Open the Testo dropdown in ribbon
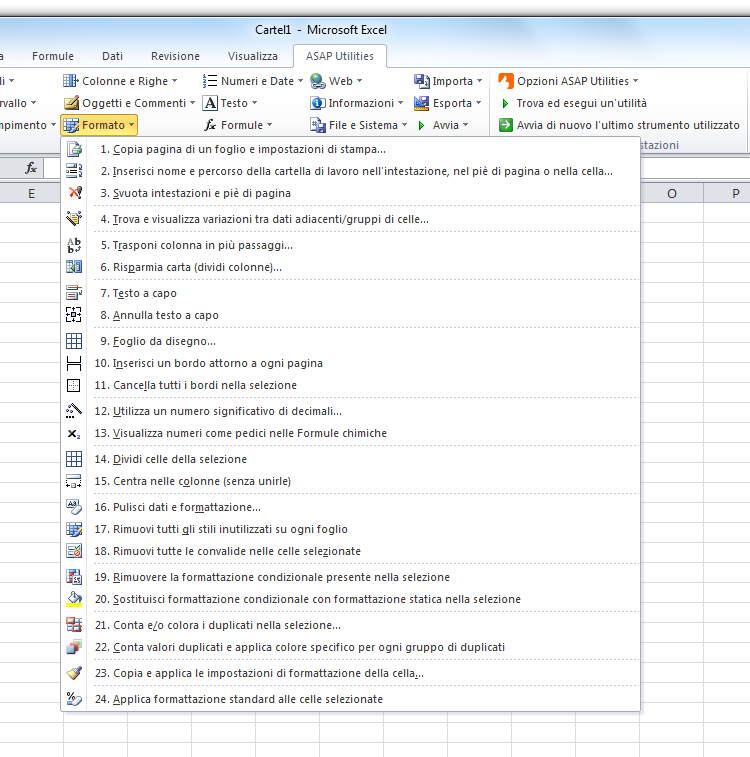This screenshot has width=750, height=757. [x=230, y=103]
